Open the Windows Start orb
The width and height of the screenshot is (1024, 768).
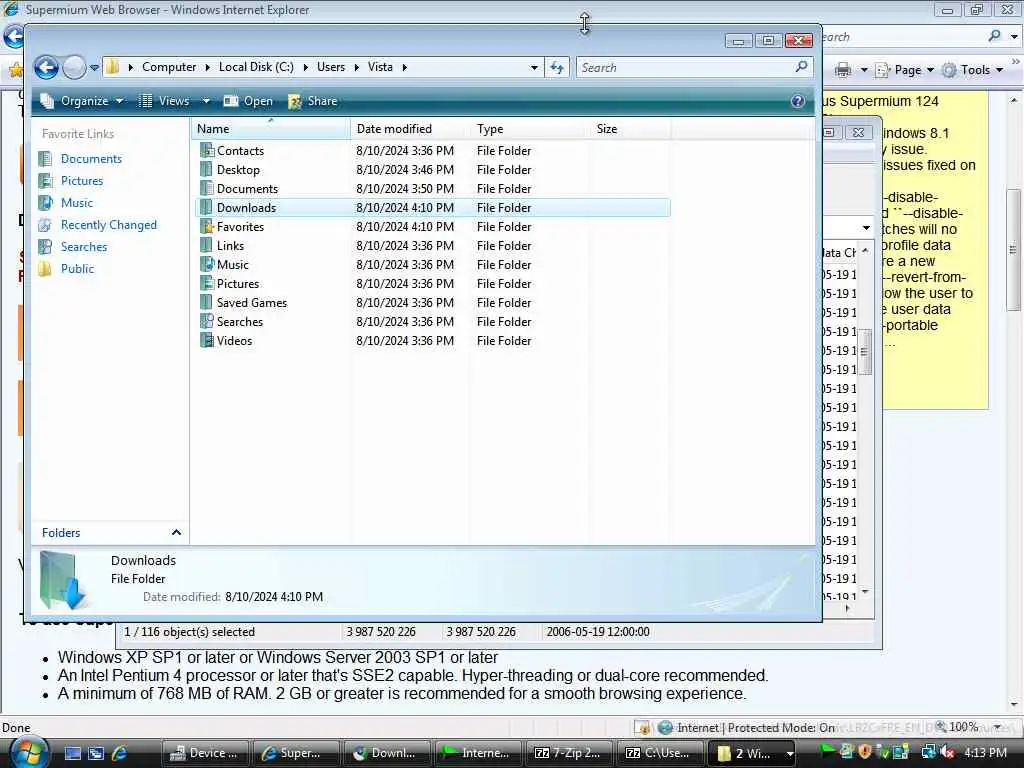click(x=28, y=753)
